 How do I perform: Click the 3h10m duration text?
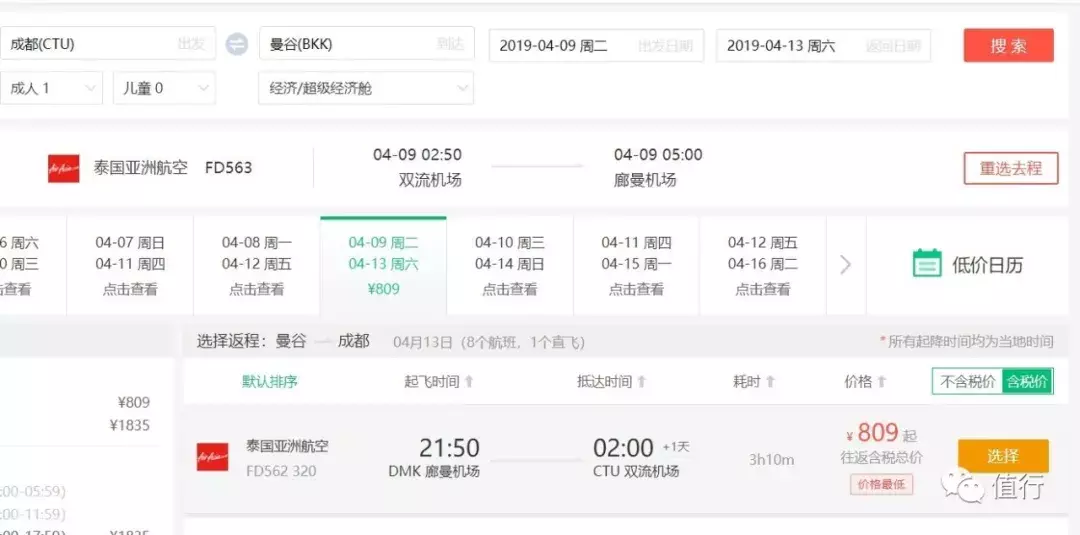[x=771, y=459]
